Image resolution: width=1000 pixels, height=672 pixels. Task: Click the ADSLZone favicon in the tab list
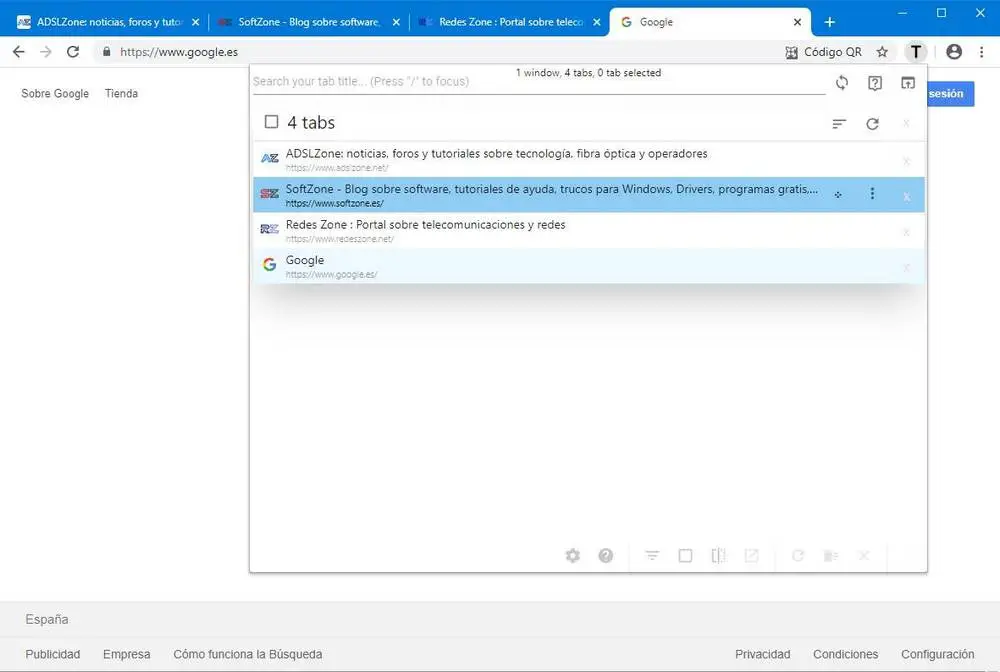(x=270, y=158)
